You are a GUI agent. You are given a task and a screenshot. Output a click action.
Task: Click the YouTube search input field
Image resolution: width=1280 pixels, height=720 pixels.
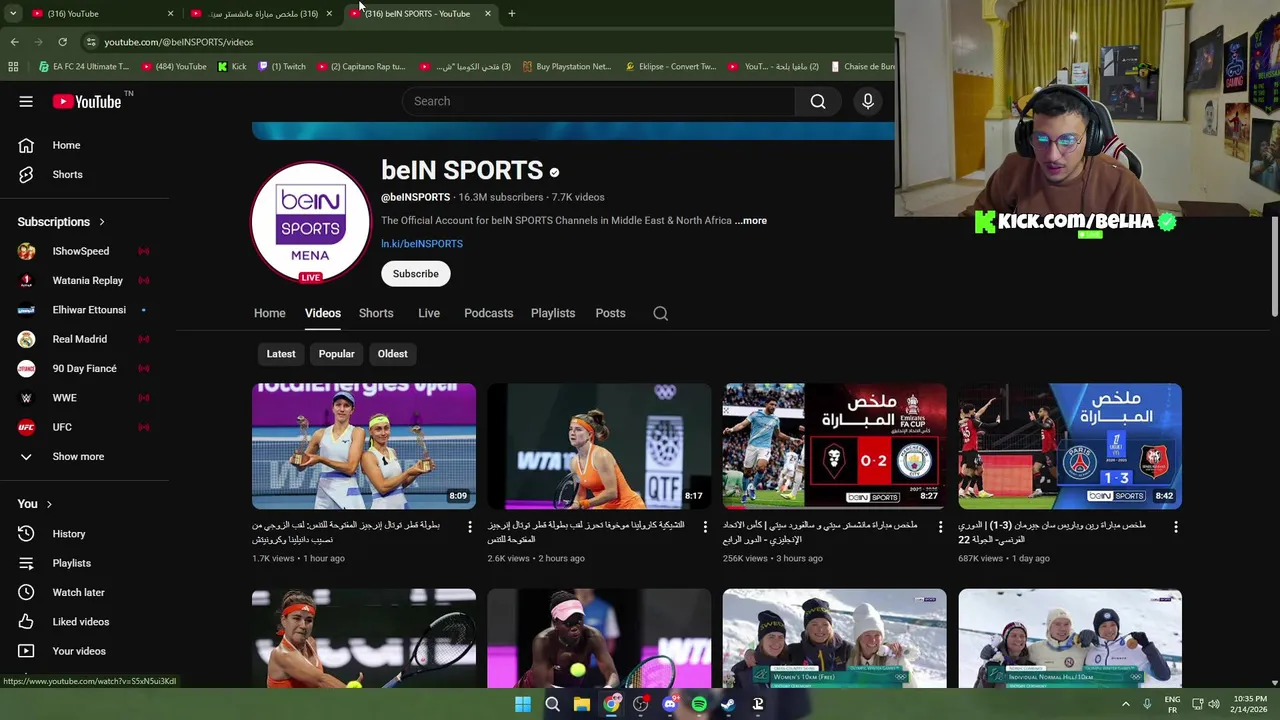coord(598,101)
